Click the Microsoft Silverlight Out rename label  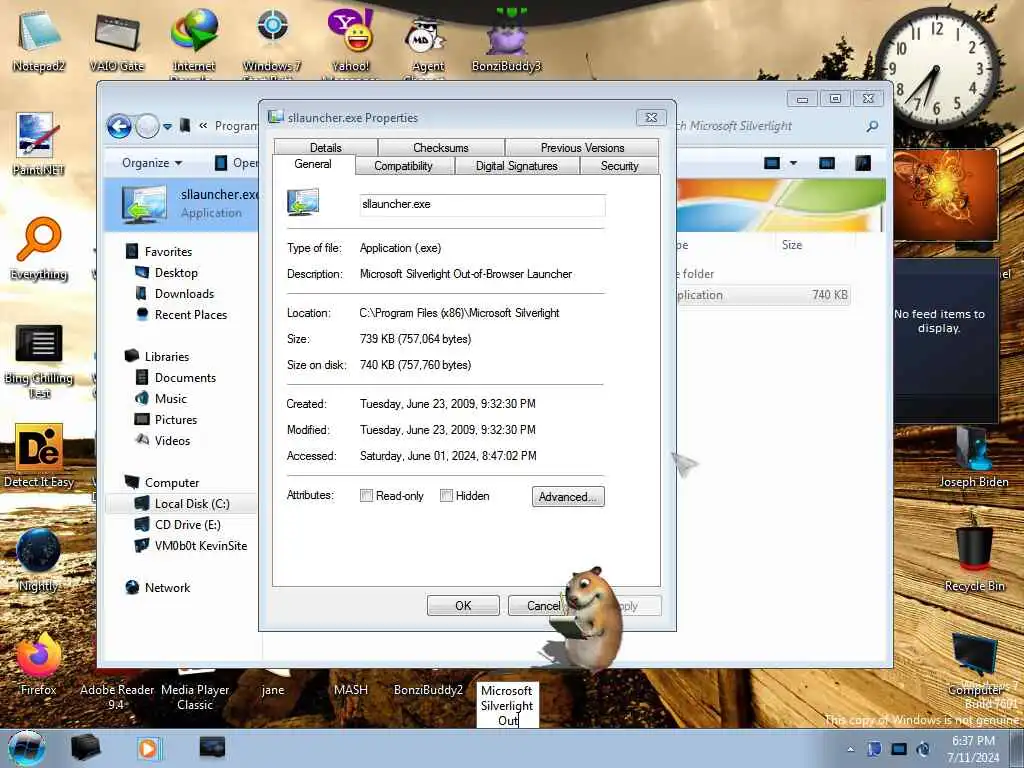pyautogui.click(x=507, y=705)
